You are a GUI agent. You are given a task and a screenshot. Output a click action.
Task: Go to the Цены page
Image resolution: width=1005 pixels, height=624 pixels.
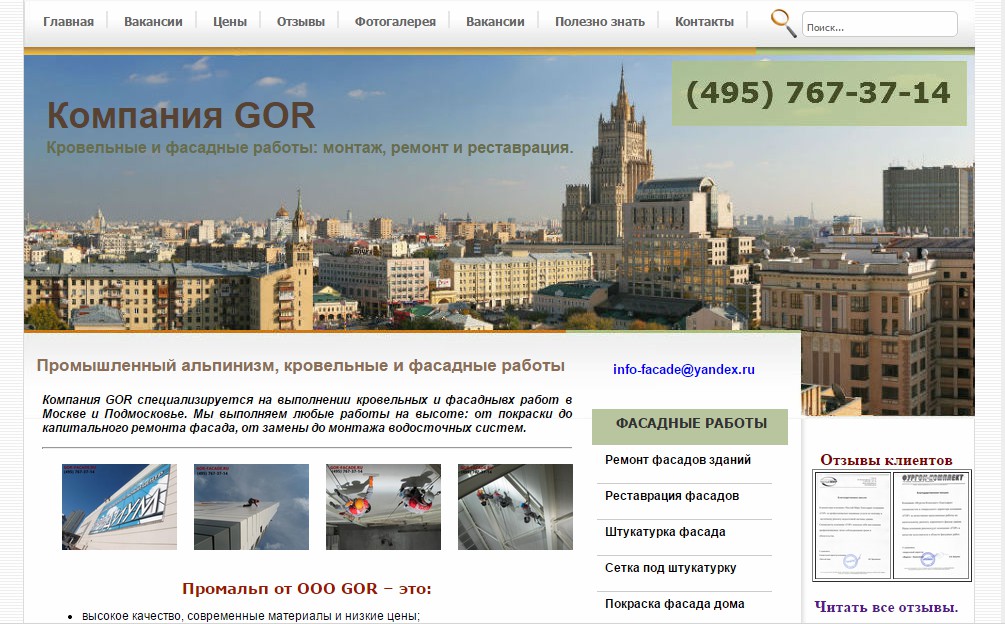pos(229,22)
